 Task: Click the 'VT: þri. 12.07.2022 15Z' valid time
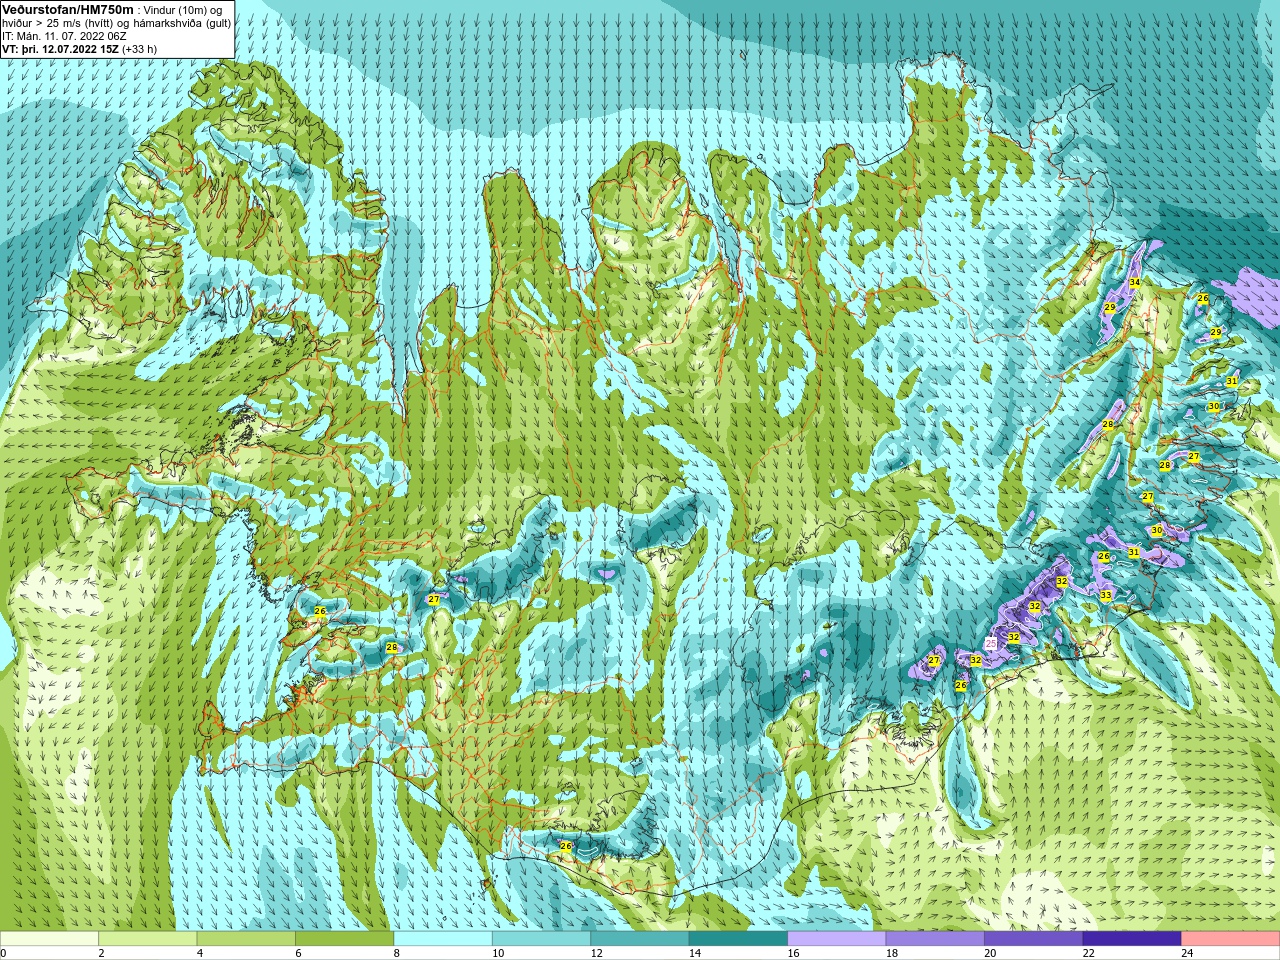click(60, 49)
